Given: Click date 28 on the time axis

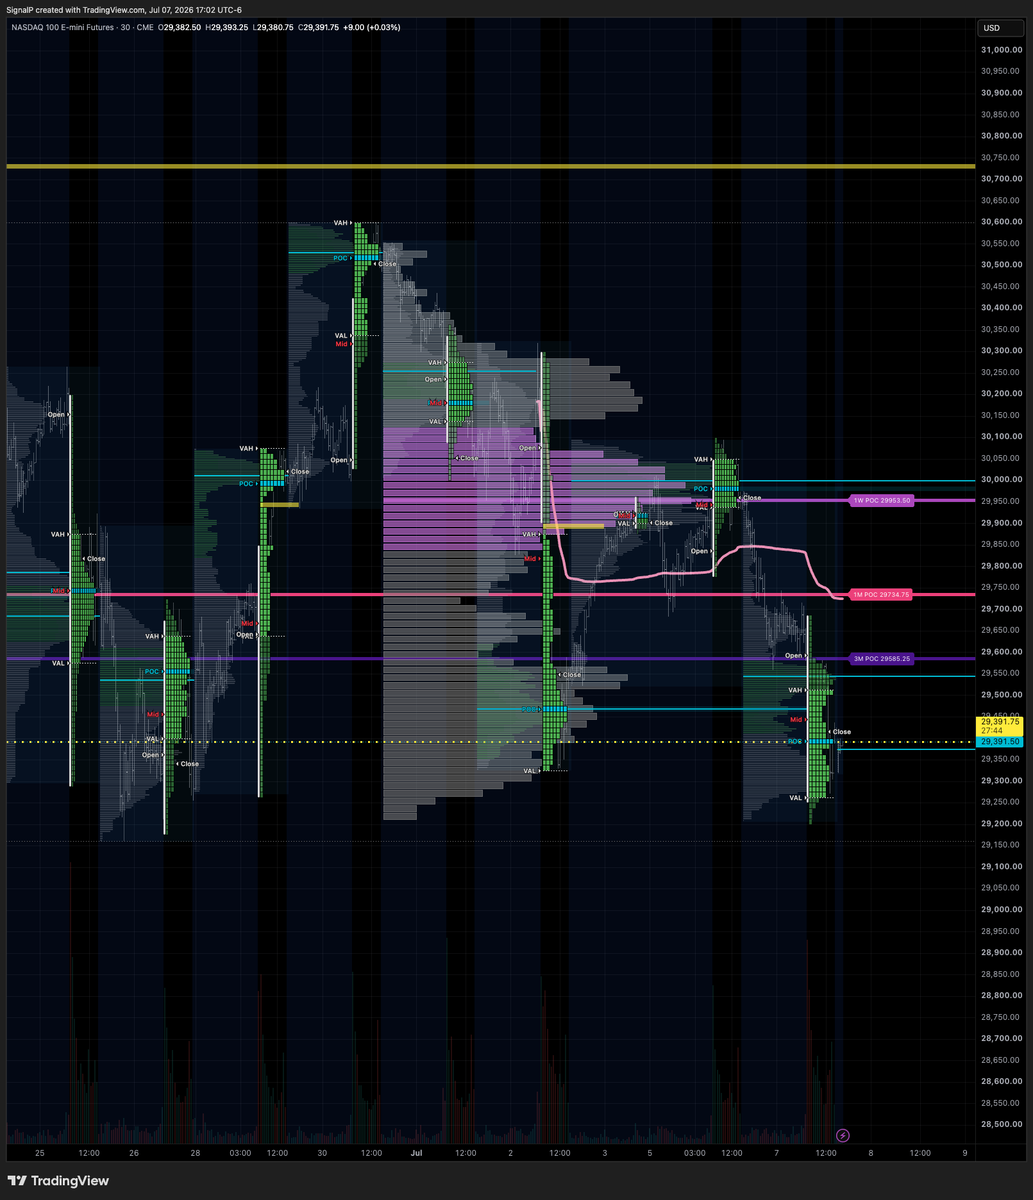Looking at the screenshot, I should pyautogui.click(x=196, y=1153).
